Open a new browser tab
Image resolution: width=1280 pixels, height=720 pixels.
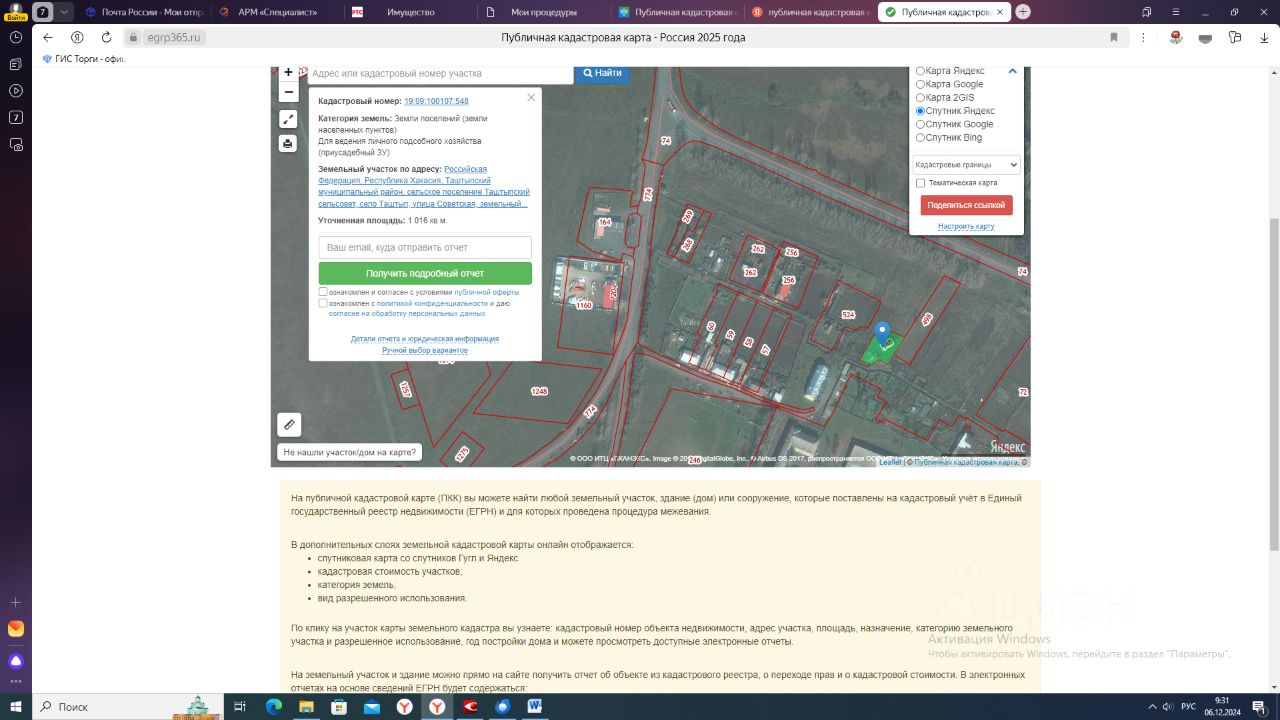click(x=1023, y=12)
